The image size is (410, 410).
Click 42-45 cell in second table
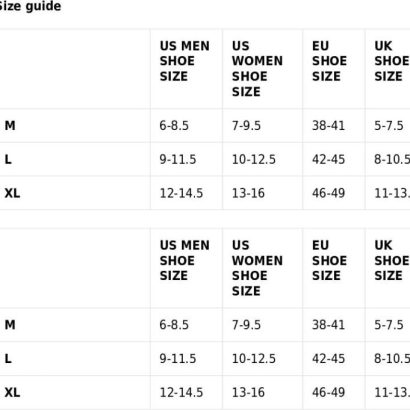(x=328, y=359)
